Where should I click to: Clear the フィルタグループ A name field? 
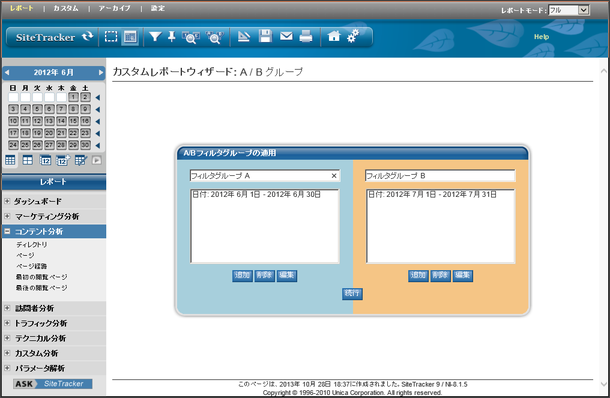334,176
